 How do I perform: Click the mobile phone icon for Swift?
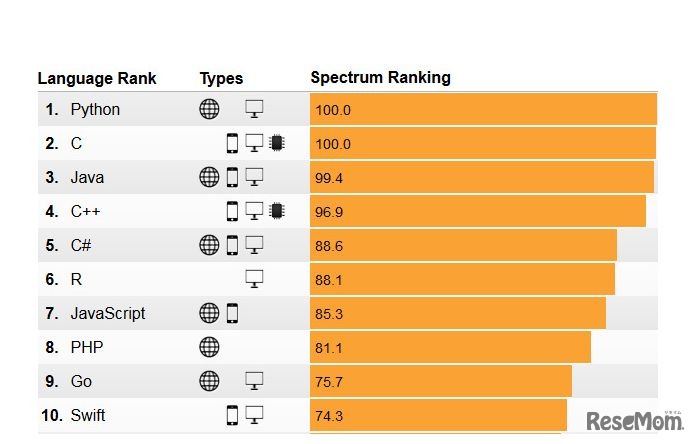[x=232, y=415]
